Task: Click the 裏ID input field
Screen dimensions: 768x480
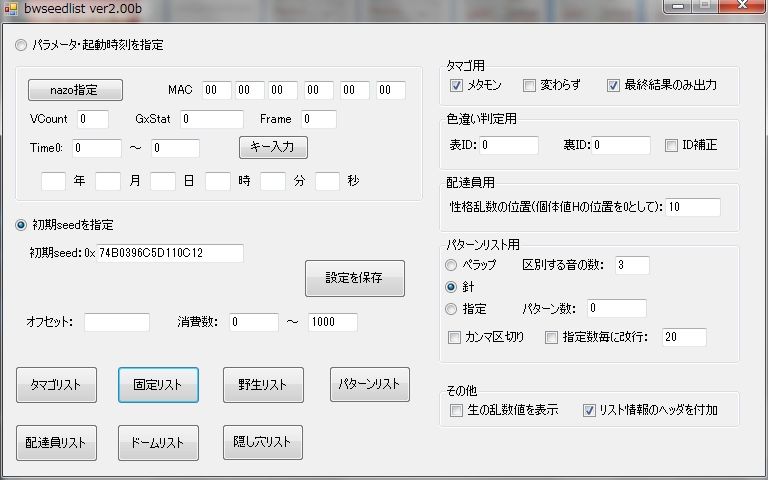Action: pyautogui.click(x=621, y=145)
